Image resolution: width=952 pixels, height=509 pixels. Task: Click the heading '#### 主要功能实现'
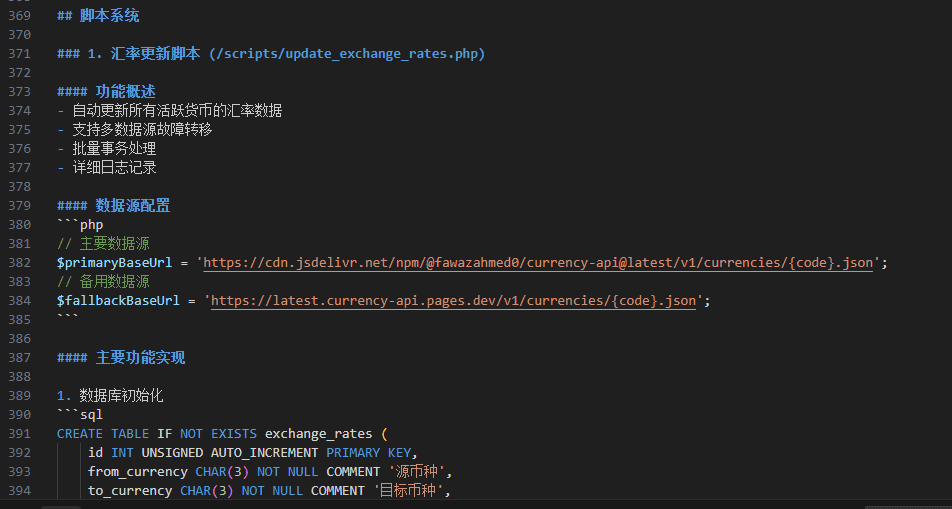121,358
